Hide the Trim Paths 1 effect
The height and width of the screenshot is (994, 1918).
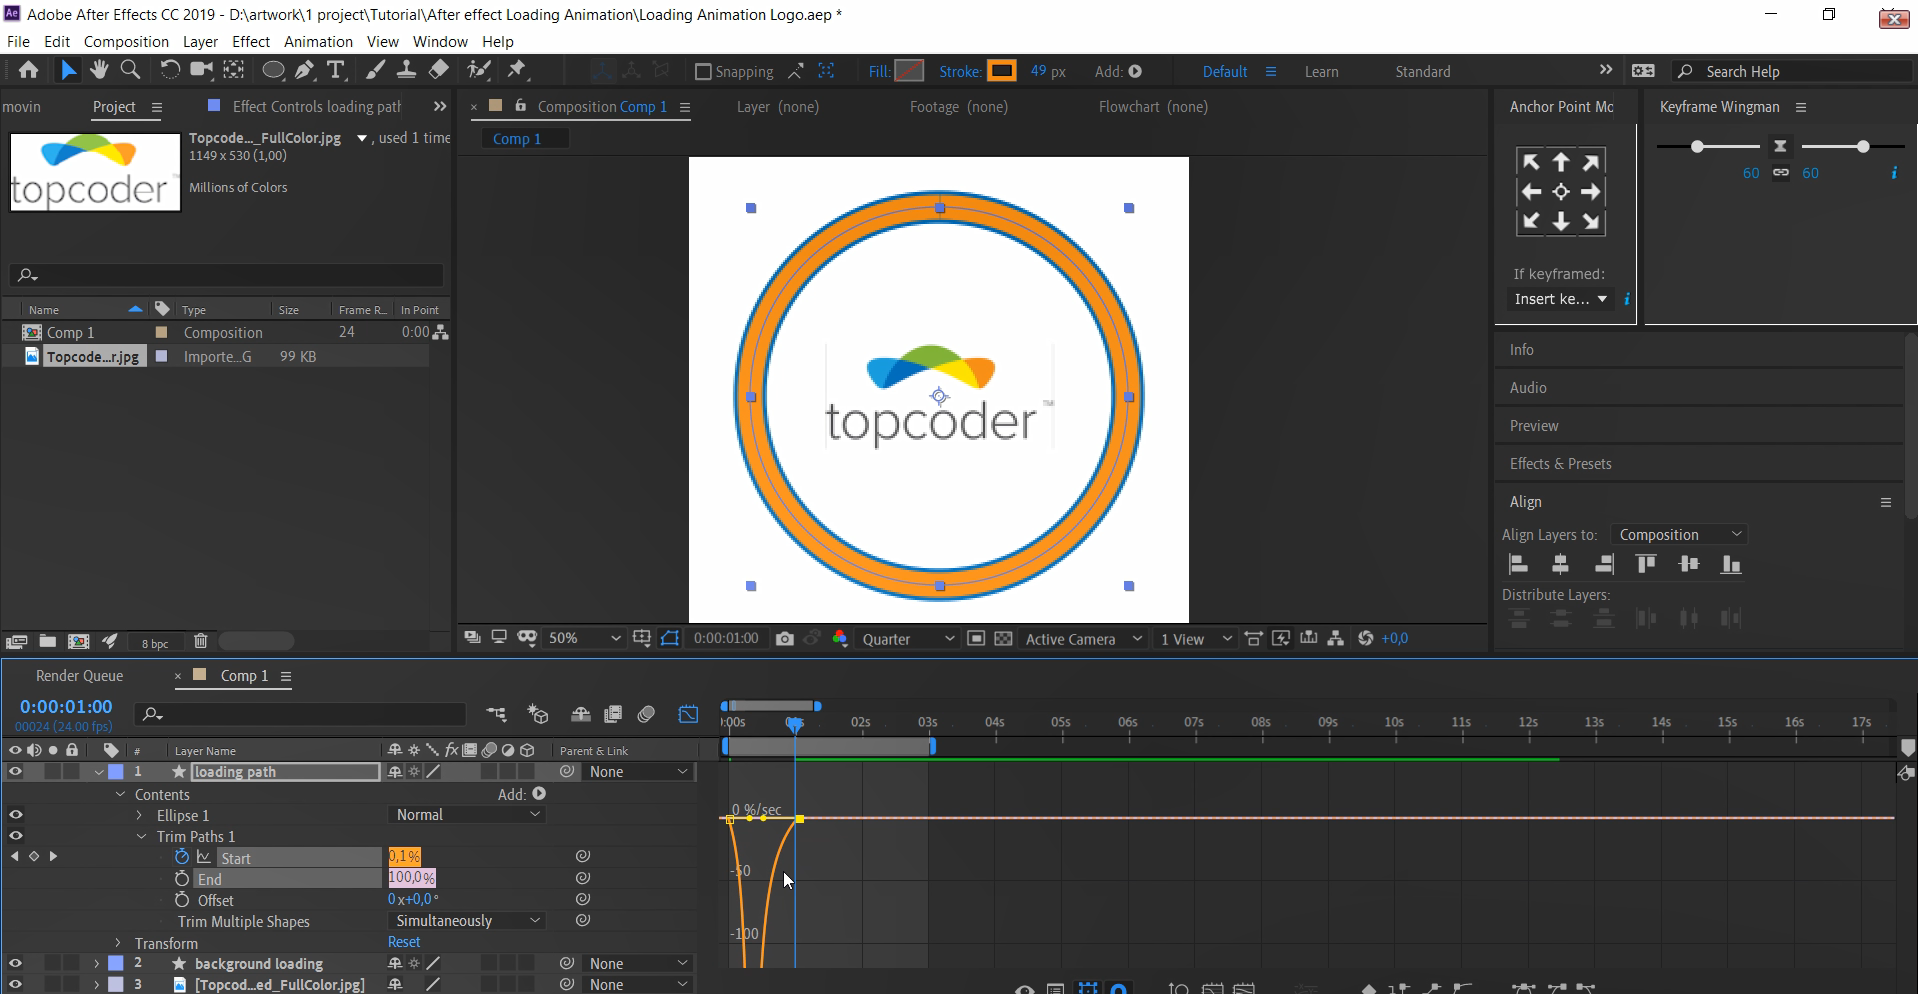tap(15, 836)
